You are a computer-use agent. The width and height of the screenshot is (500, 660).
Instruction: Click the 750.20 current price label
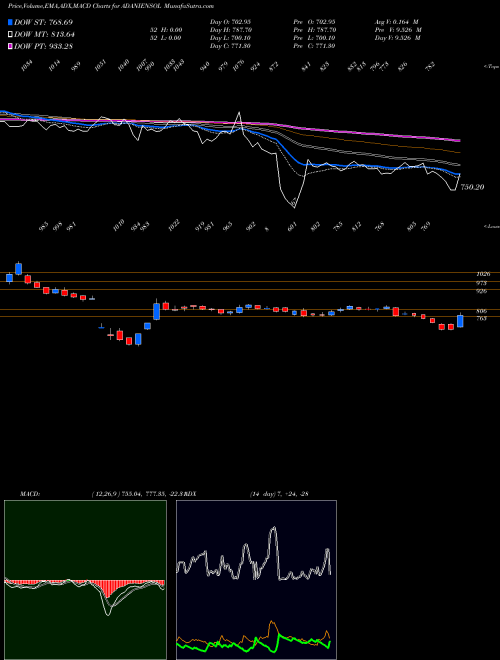tap(472, 187)
